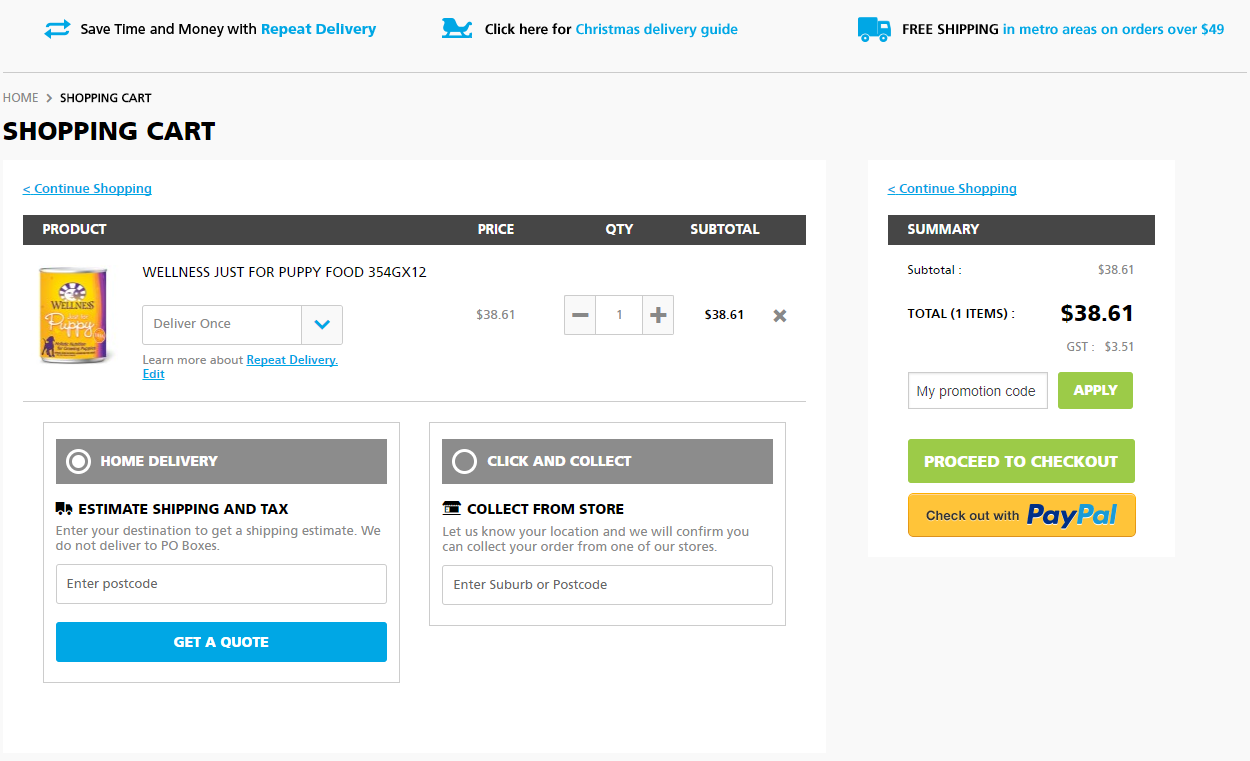Open the Repeat Delivery learn more link
This screenshot has width=1250, height=761.
coord(292,360)
